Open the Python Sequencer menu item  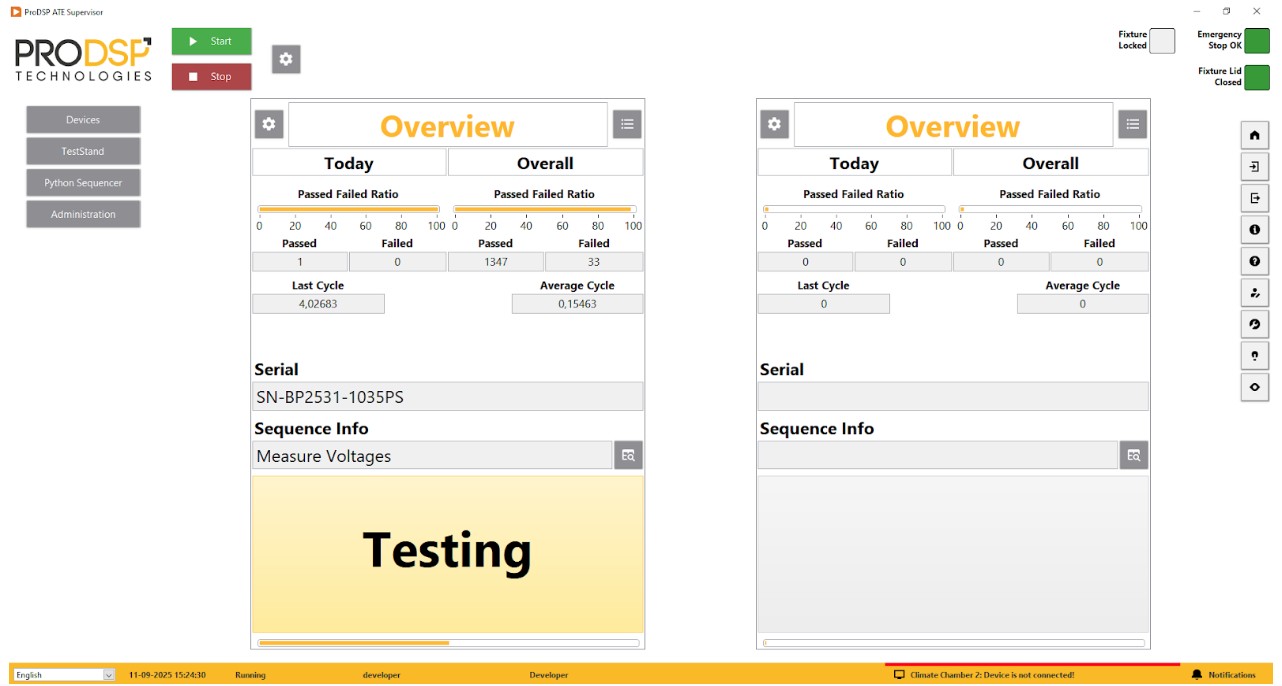(83, 183)
